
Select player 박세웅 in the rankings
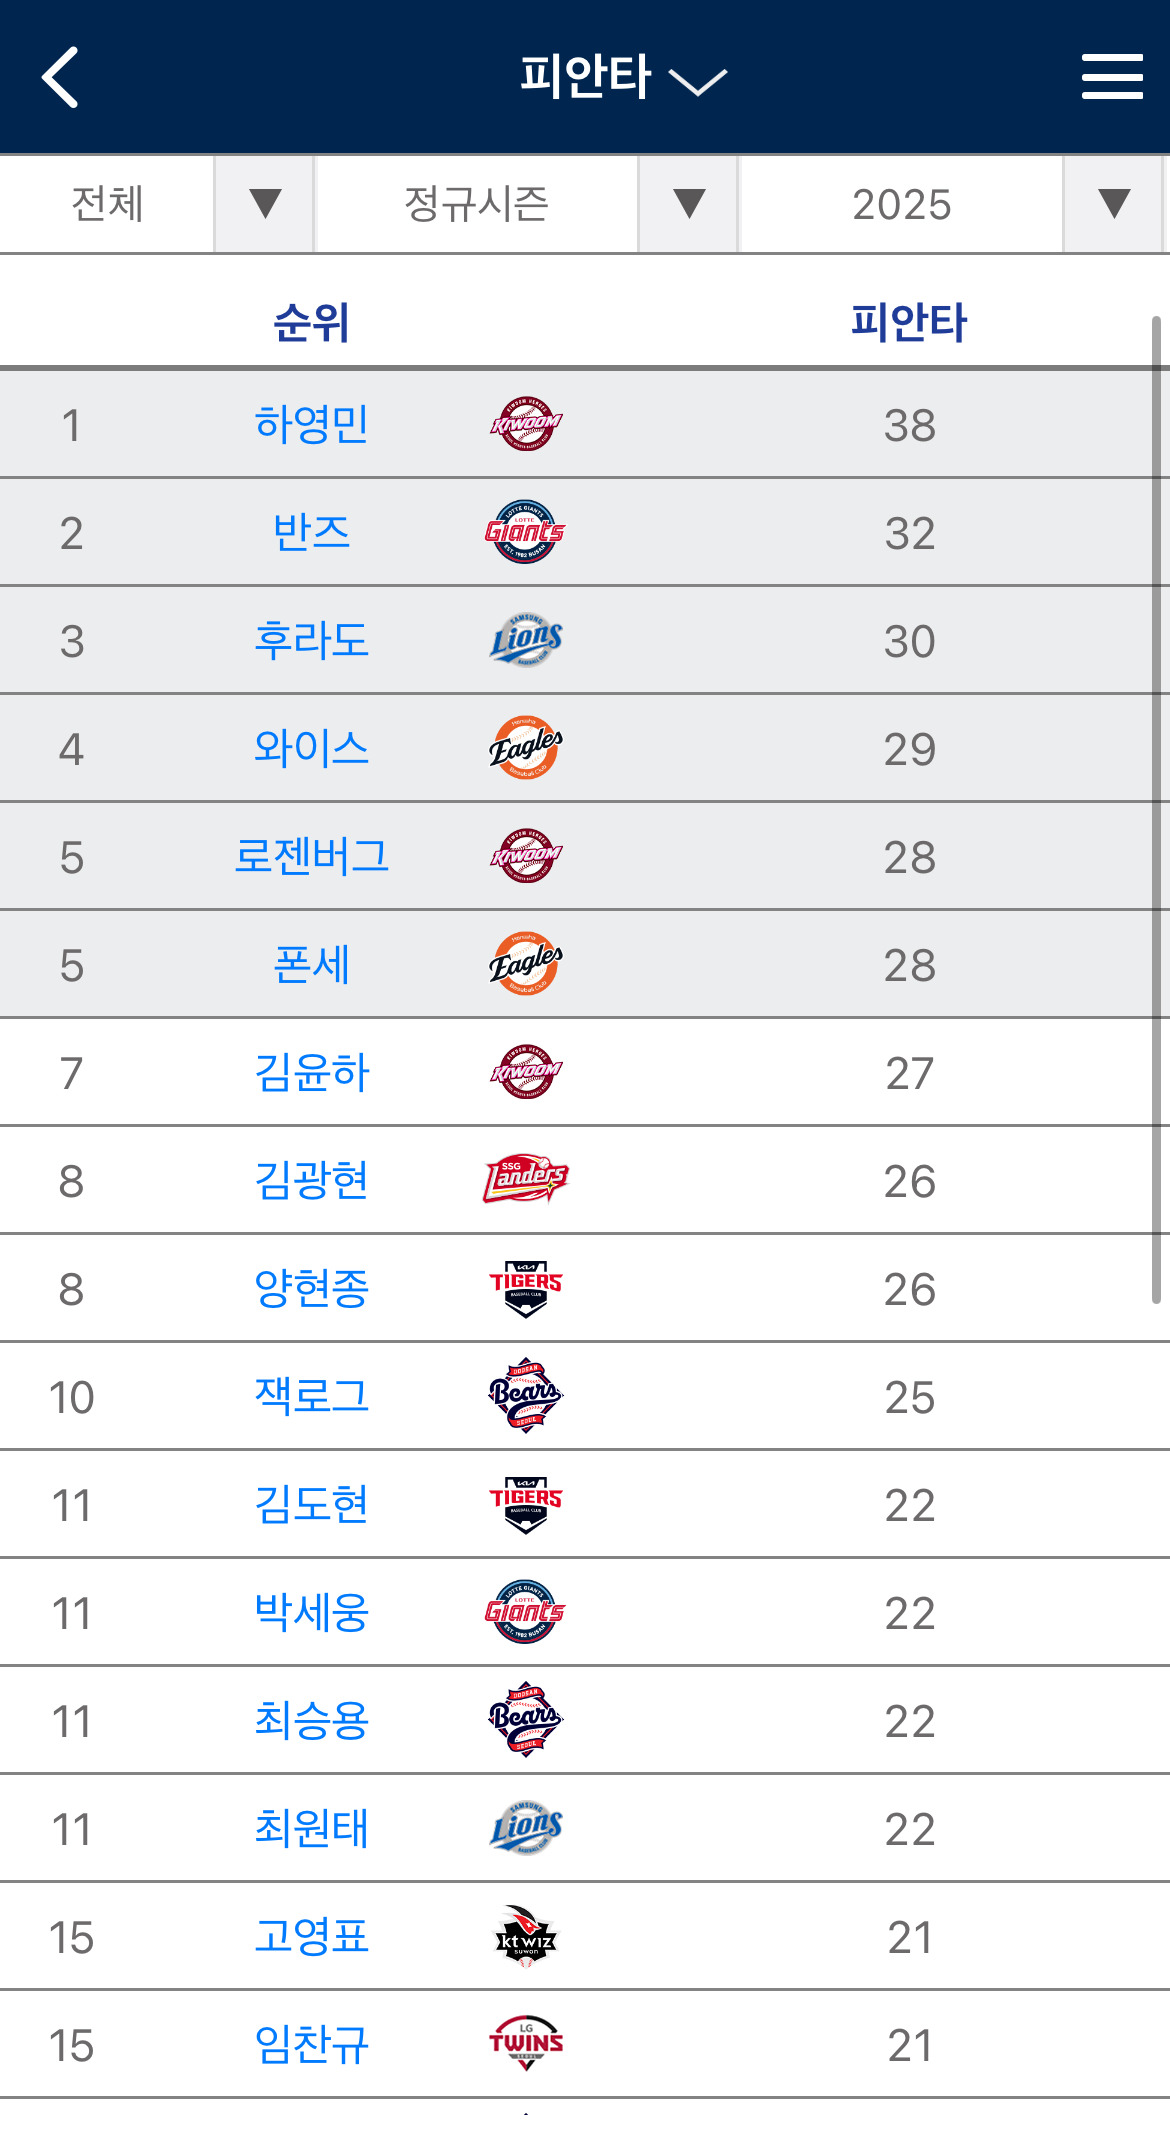point(313,1612)
